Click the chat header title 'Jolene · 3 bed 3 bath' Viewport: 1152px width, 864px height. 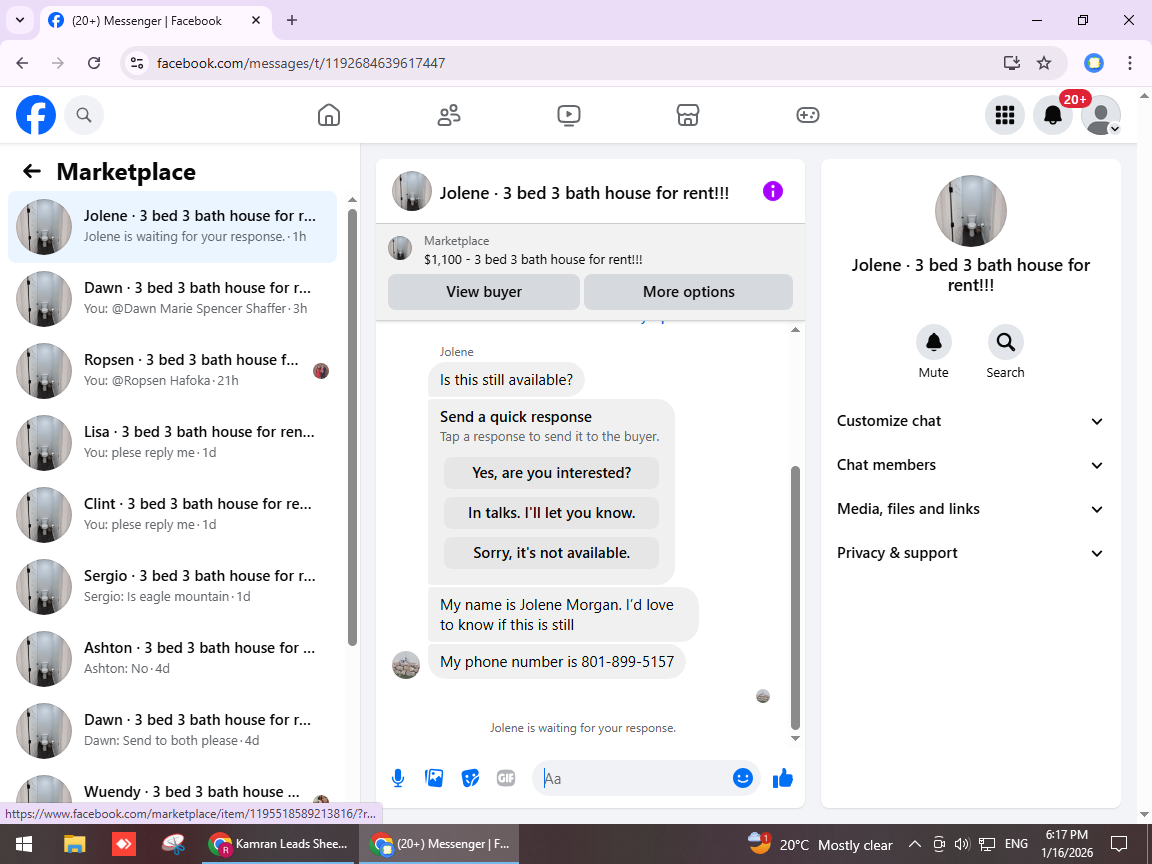pyautogui.click(x=584, y=193)
